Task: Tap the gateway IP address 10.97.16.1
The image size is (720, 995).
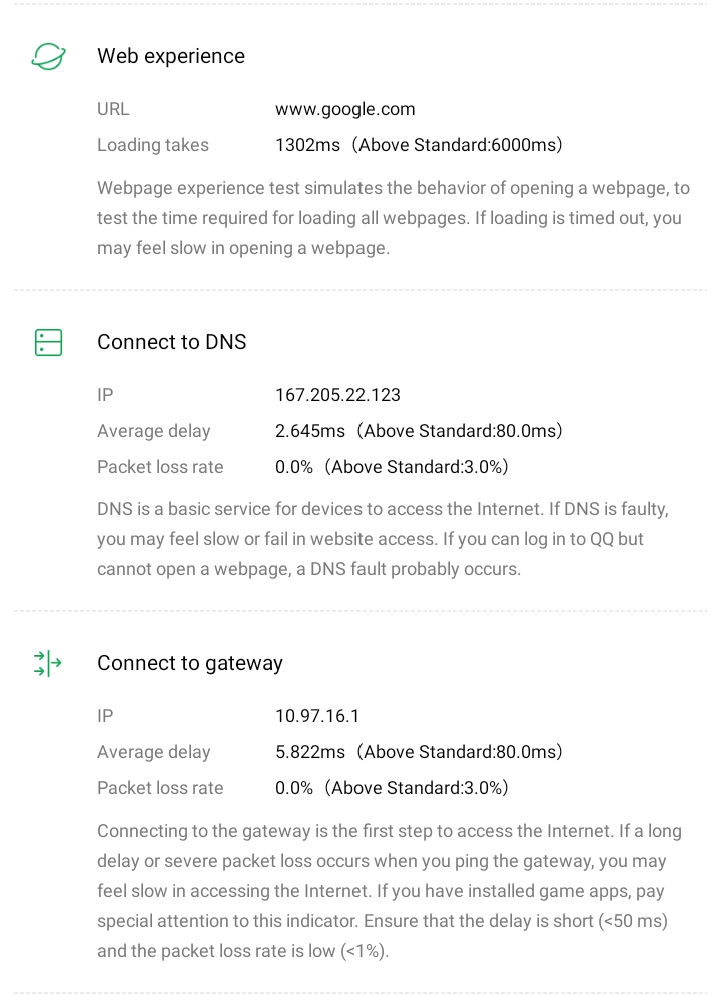Action: 317,716
